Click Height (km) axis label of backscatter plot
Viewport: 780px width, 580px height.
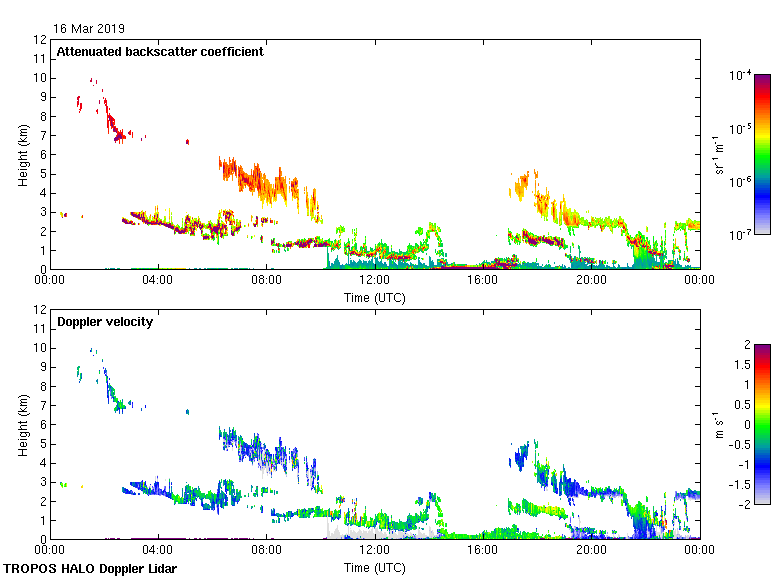coord(22,153)
